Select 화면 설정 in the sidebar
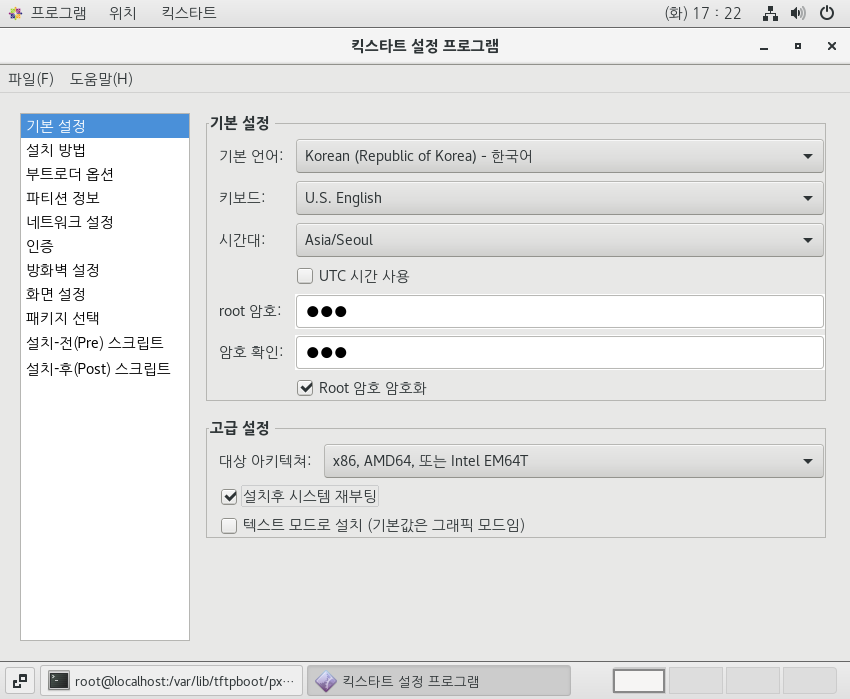 105,294
